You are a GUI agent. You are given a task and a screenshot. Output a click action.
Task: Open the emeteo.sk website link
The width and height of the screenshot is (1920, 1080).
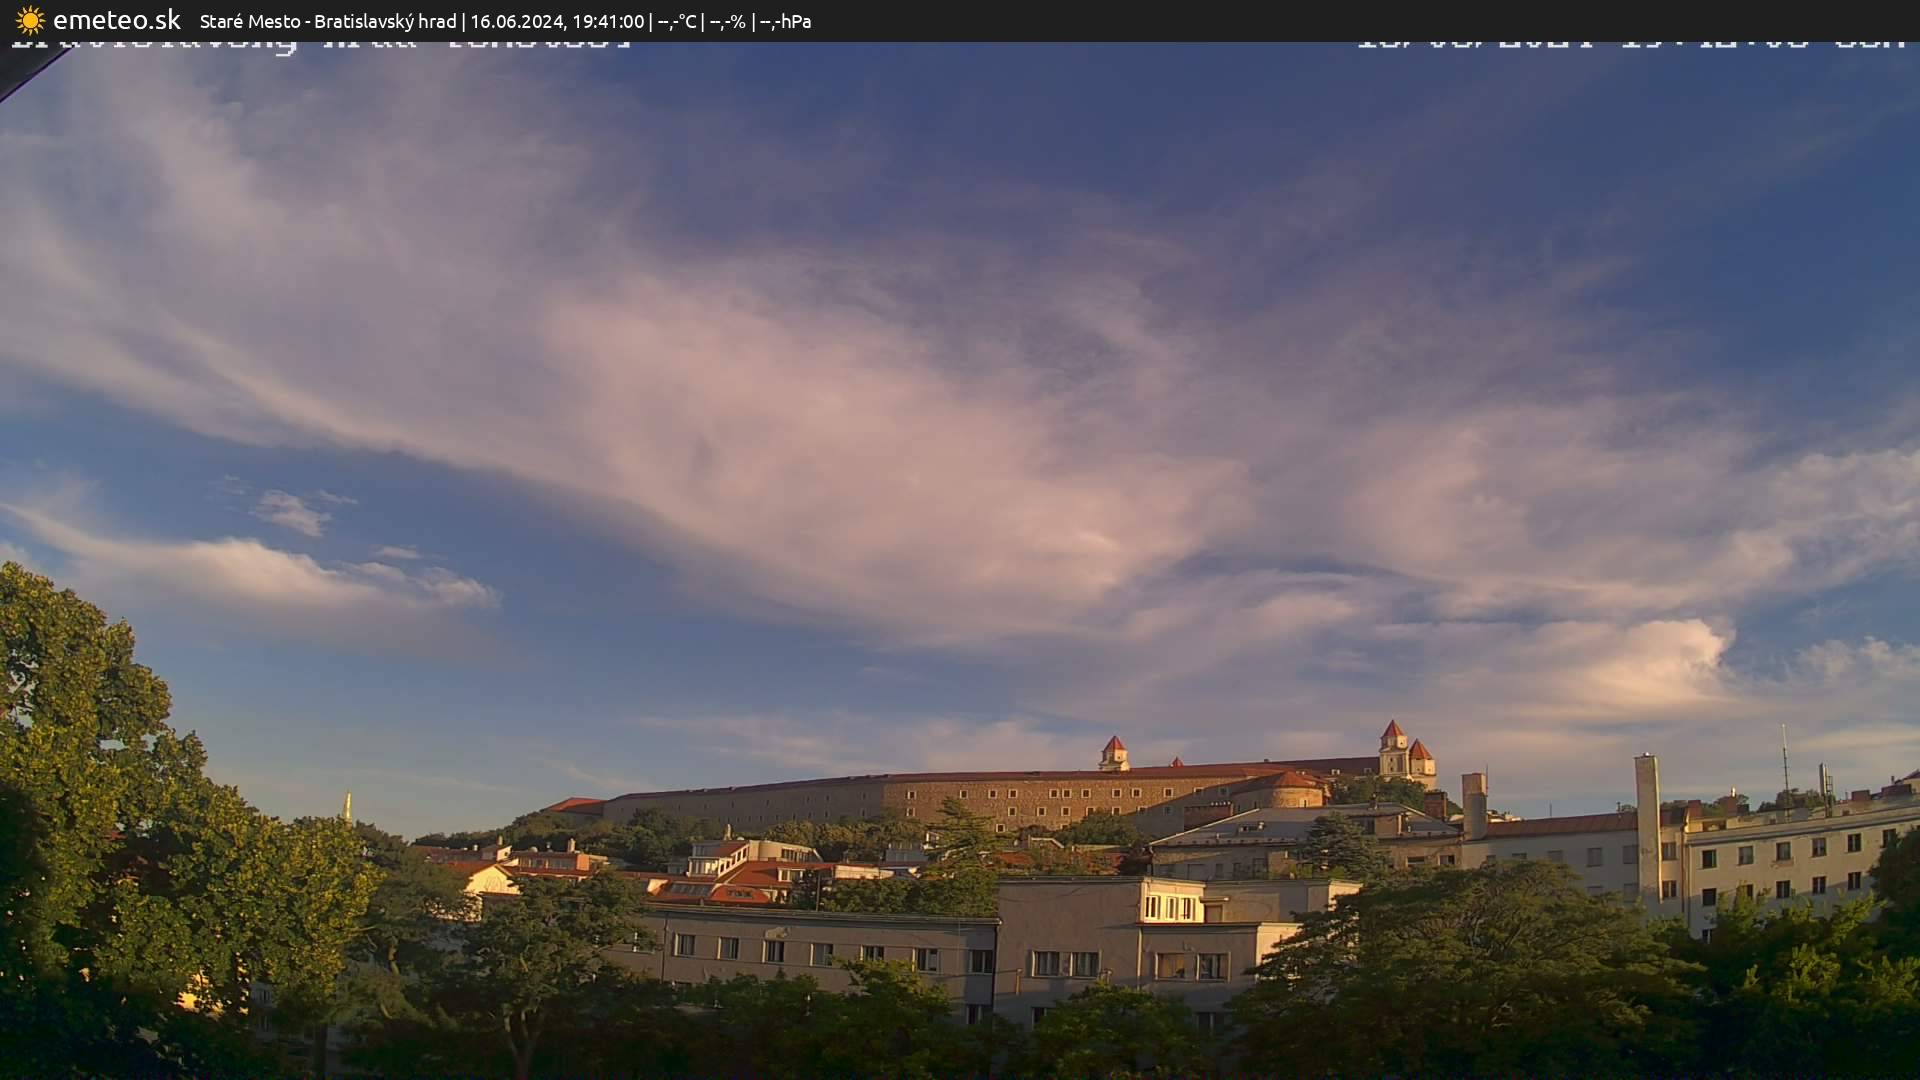click(118, 20)
